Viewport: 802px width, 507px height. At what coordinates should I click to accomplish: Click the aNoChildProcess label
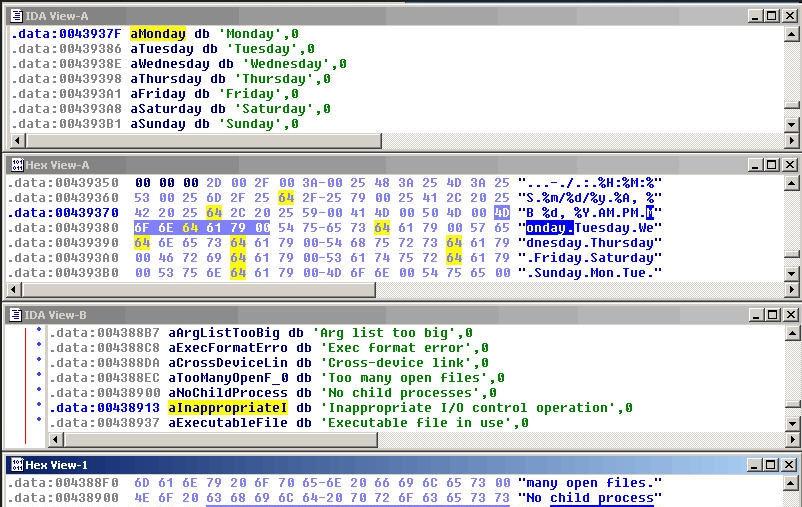pos(228,393)
